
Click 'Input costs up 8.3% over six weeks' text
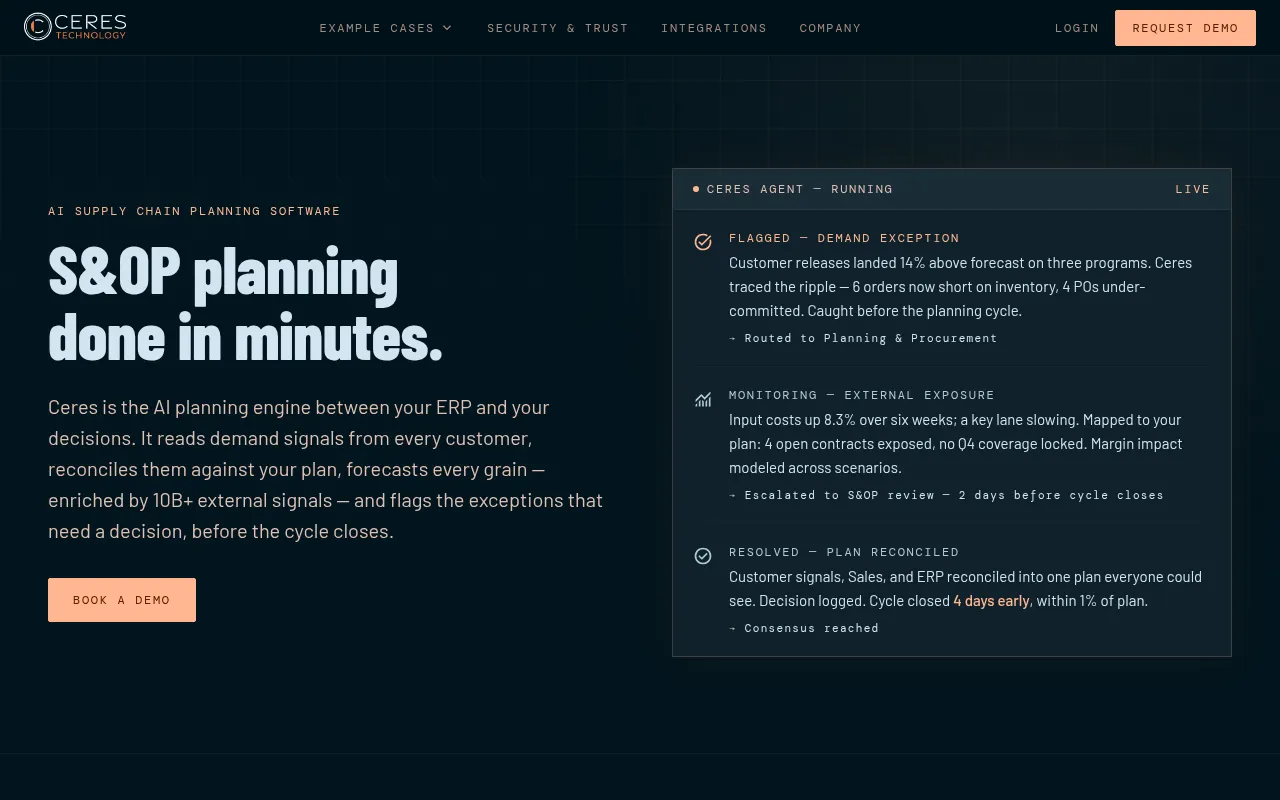[x=955, y=444]
